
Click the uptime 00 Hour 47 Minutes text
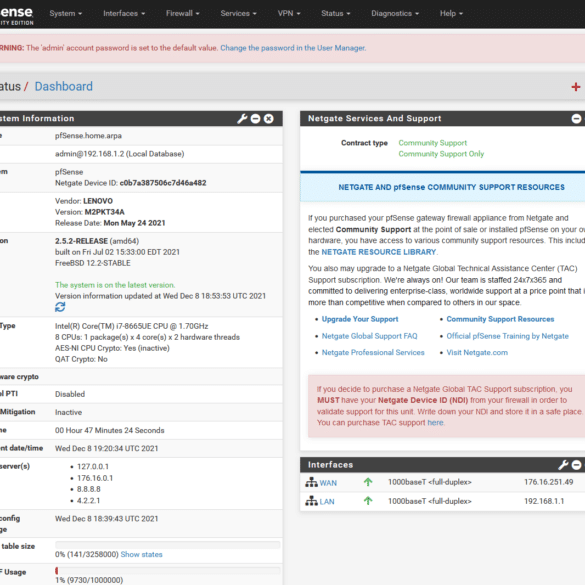pos(109,430)
